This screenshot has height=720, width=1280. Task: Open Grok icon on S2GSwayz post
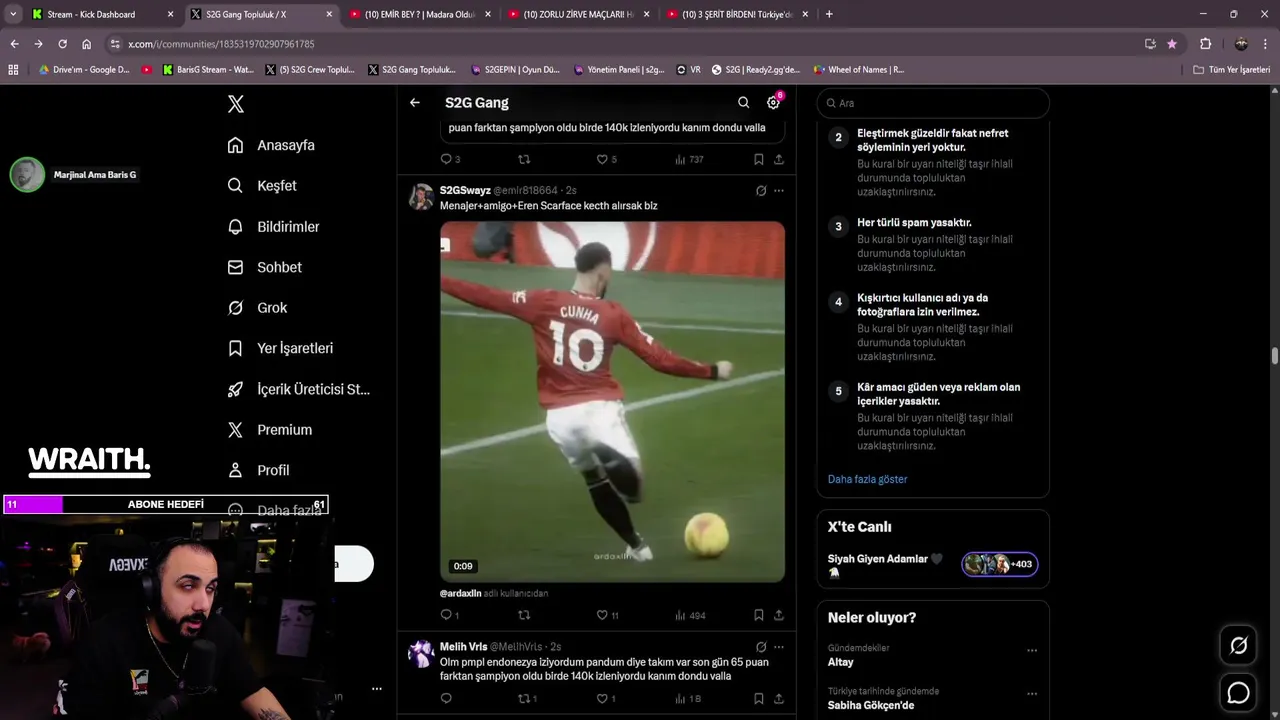(x=761, y=190)
